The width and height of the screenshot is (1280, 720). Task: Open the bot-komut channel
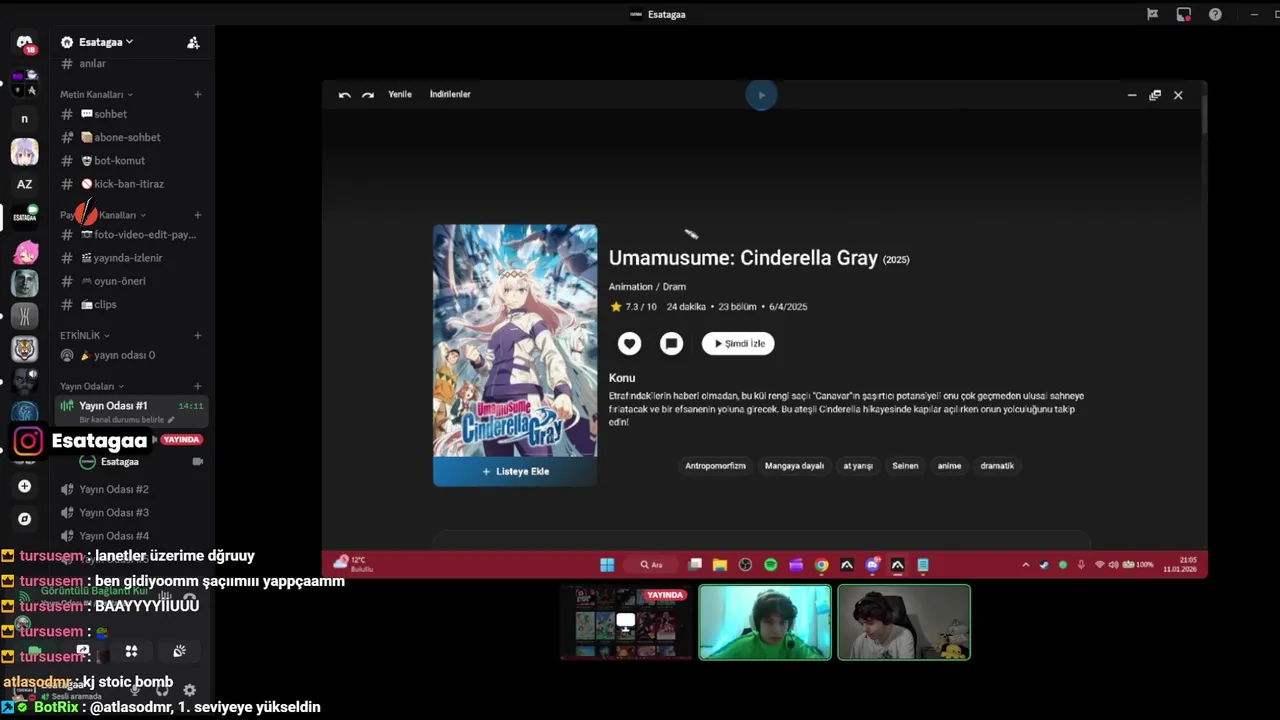[x=131, y=160]
